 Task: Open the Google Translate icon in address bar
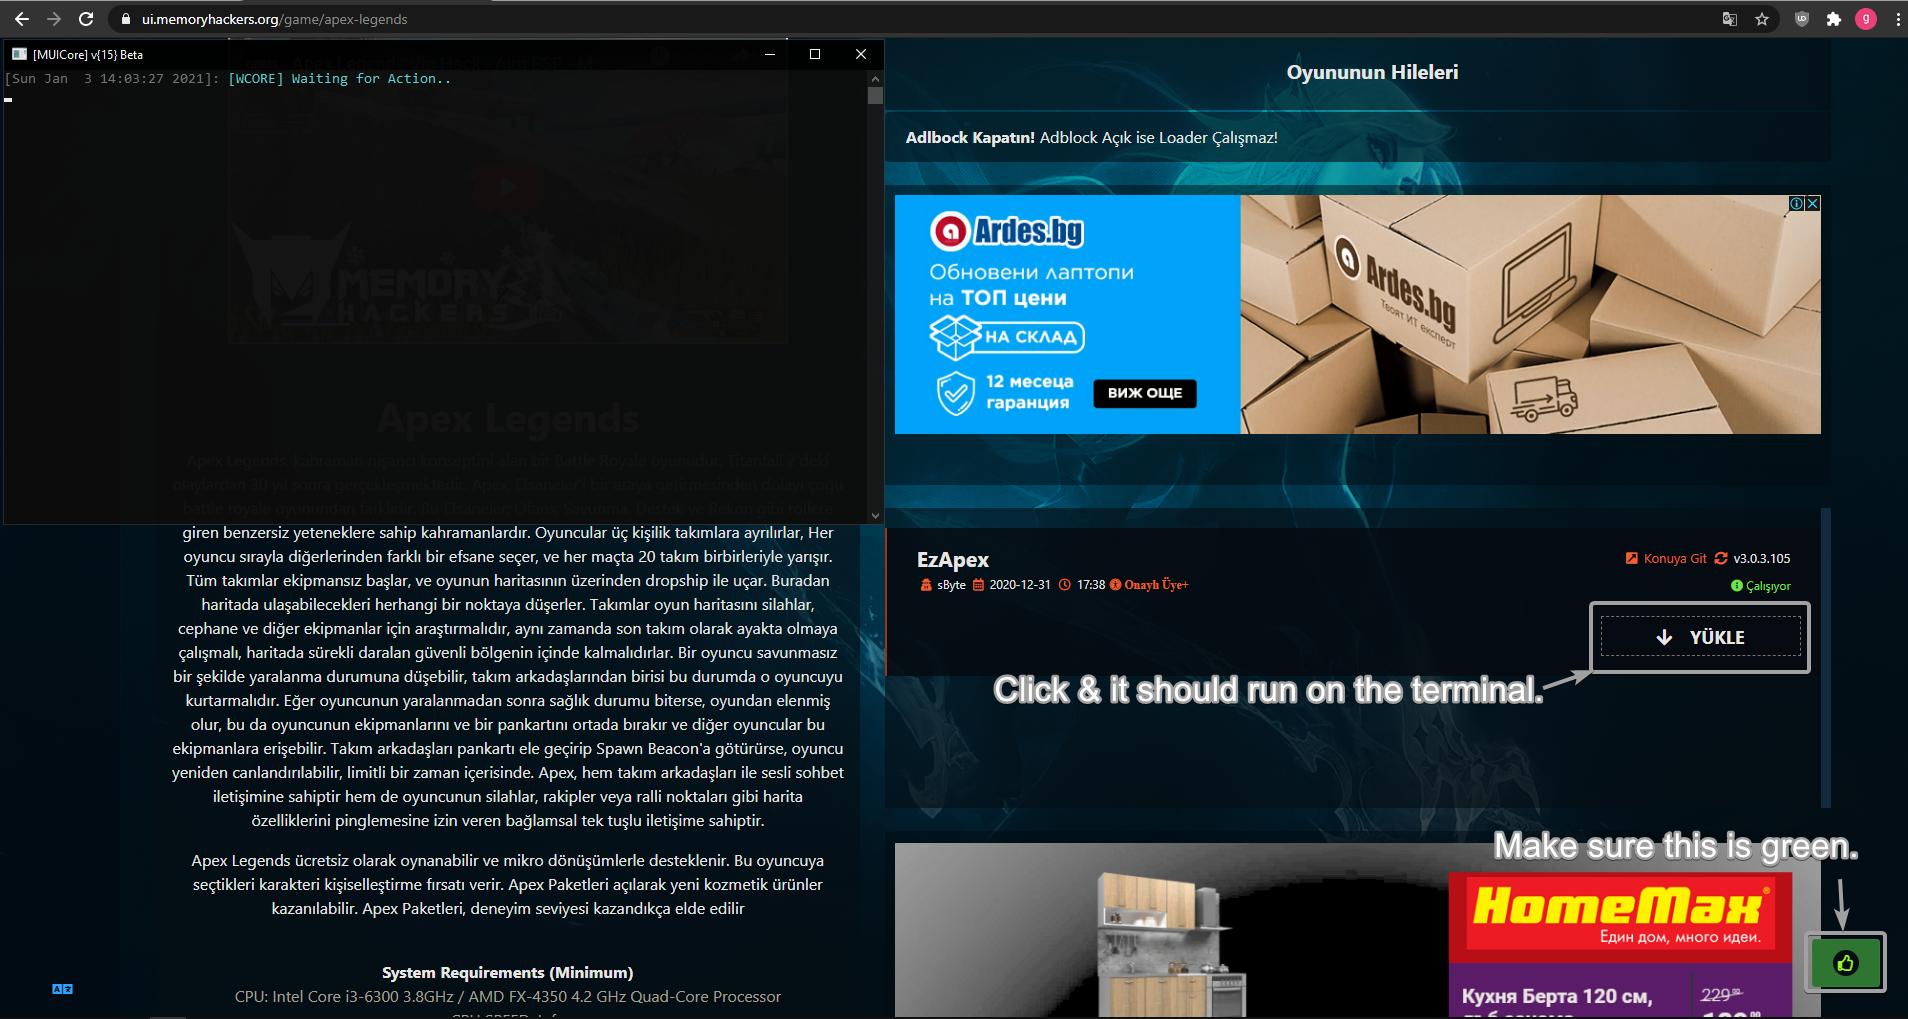click(x=1729, y=19)
